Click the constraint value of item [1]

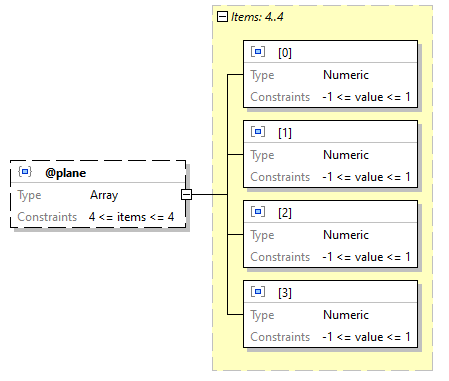[366, 177]
